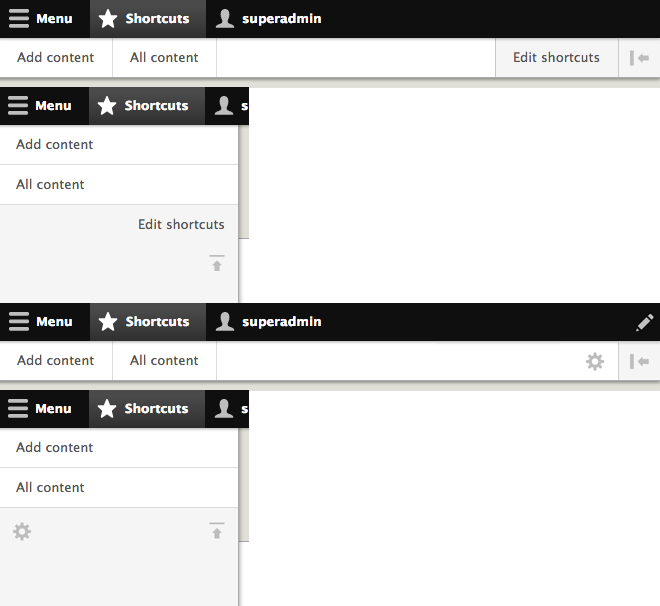
Task: Toggle the left-arrow orientation button next to the horizontal gear
Action: point(640,361)
